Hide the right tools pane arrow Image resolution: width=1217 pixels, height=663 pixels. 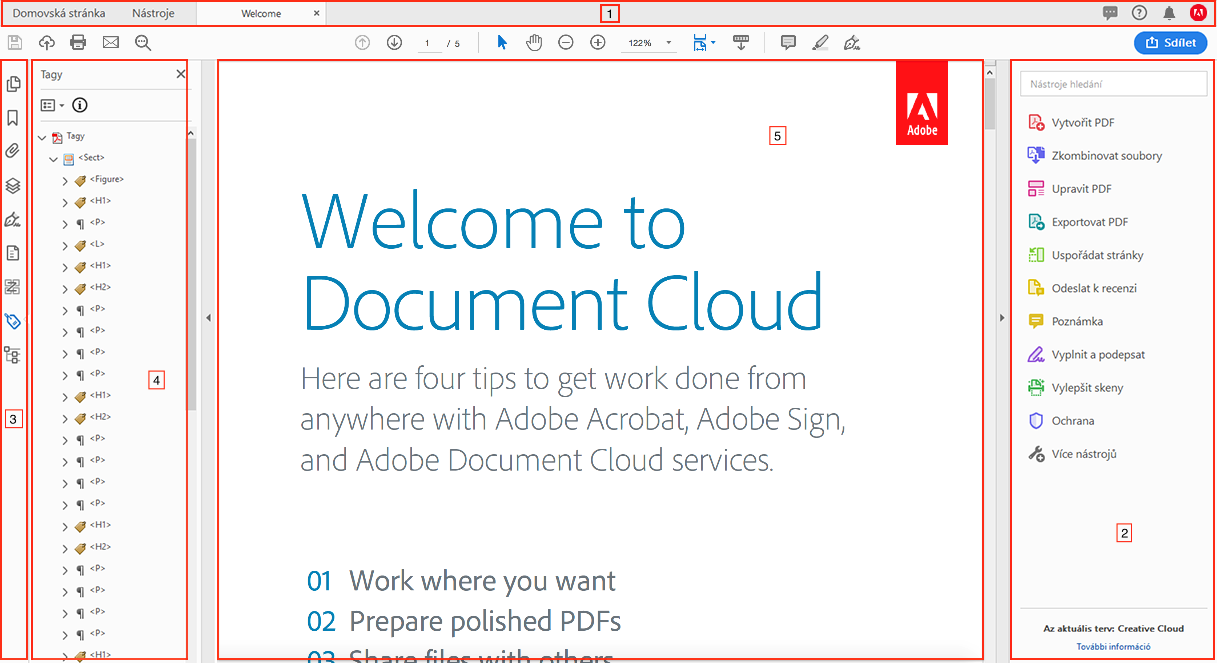click(x=1002, y=318)
